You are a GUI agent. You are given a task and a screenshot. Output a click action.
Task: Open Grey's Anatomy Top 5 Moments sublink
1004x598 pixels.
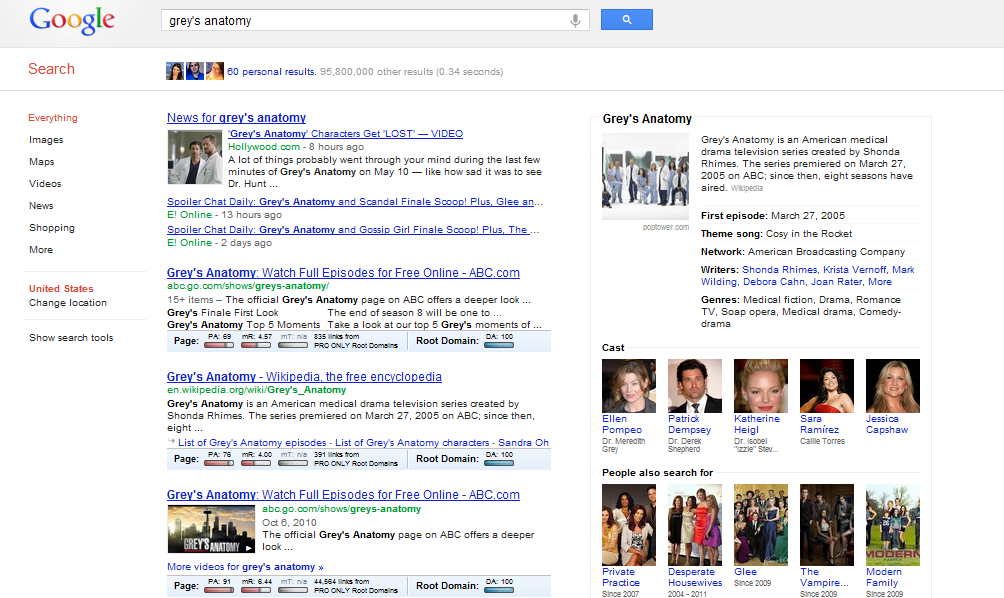click(243, 325)
